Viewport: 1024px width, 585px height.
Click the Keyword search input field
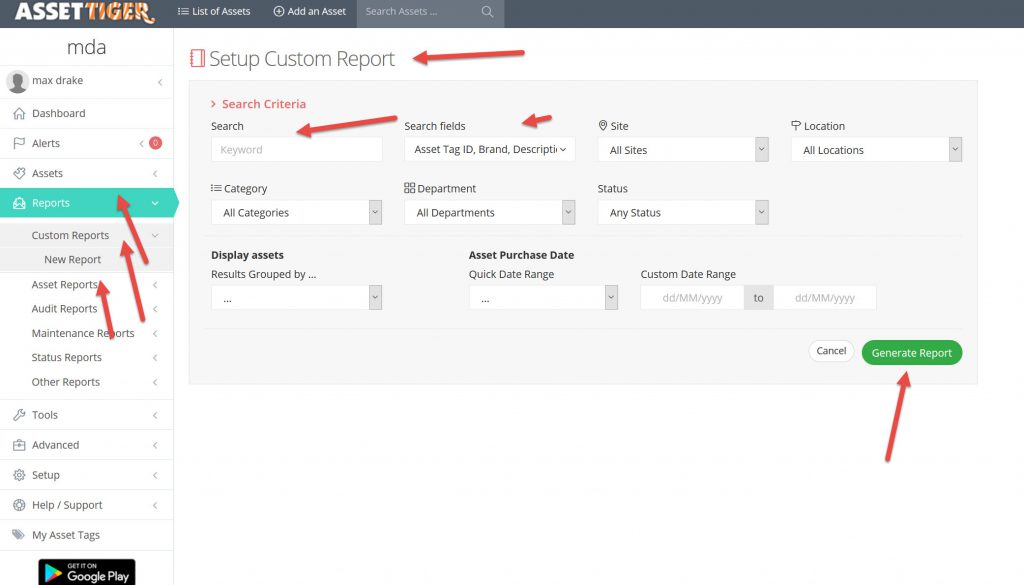pyautogui.click(x=296, y=150)
